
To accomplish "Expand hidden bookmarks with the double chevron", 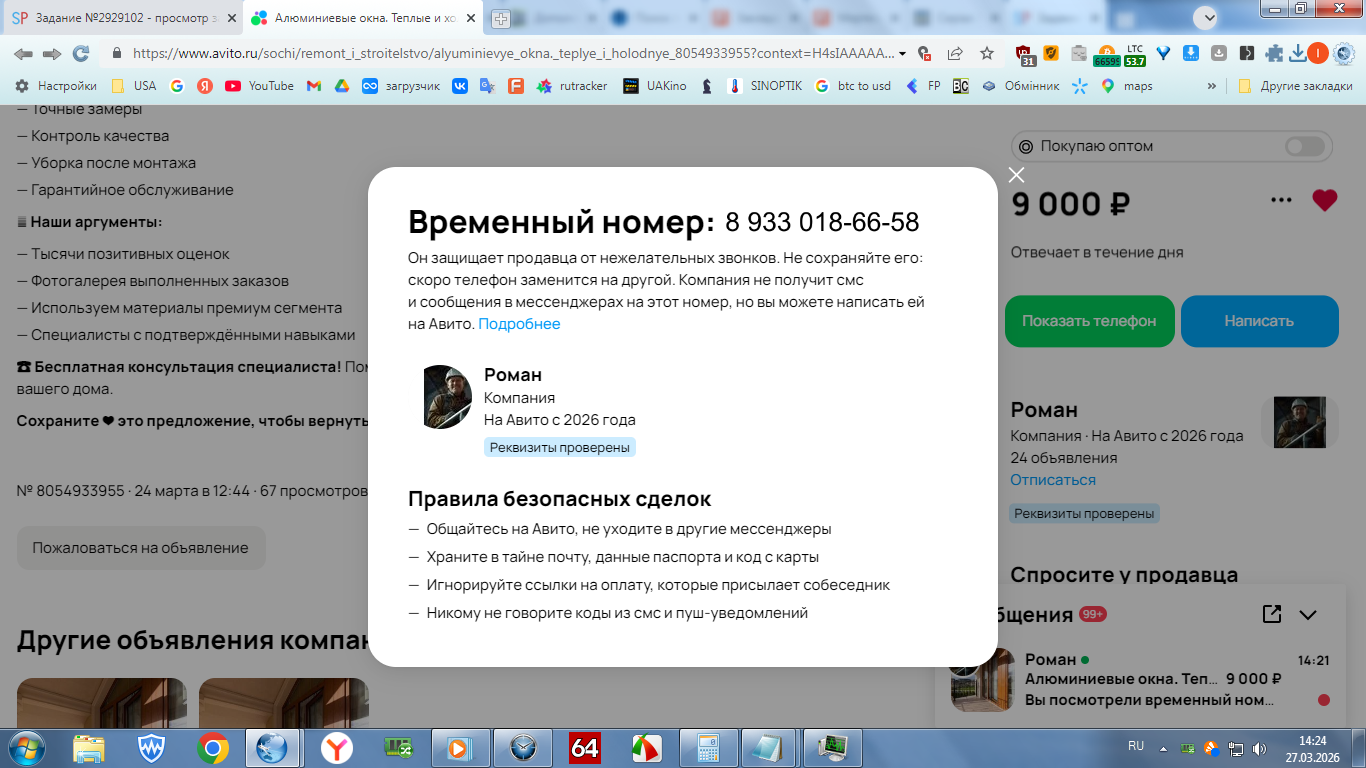I will (1212, 86).
